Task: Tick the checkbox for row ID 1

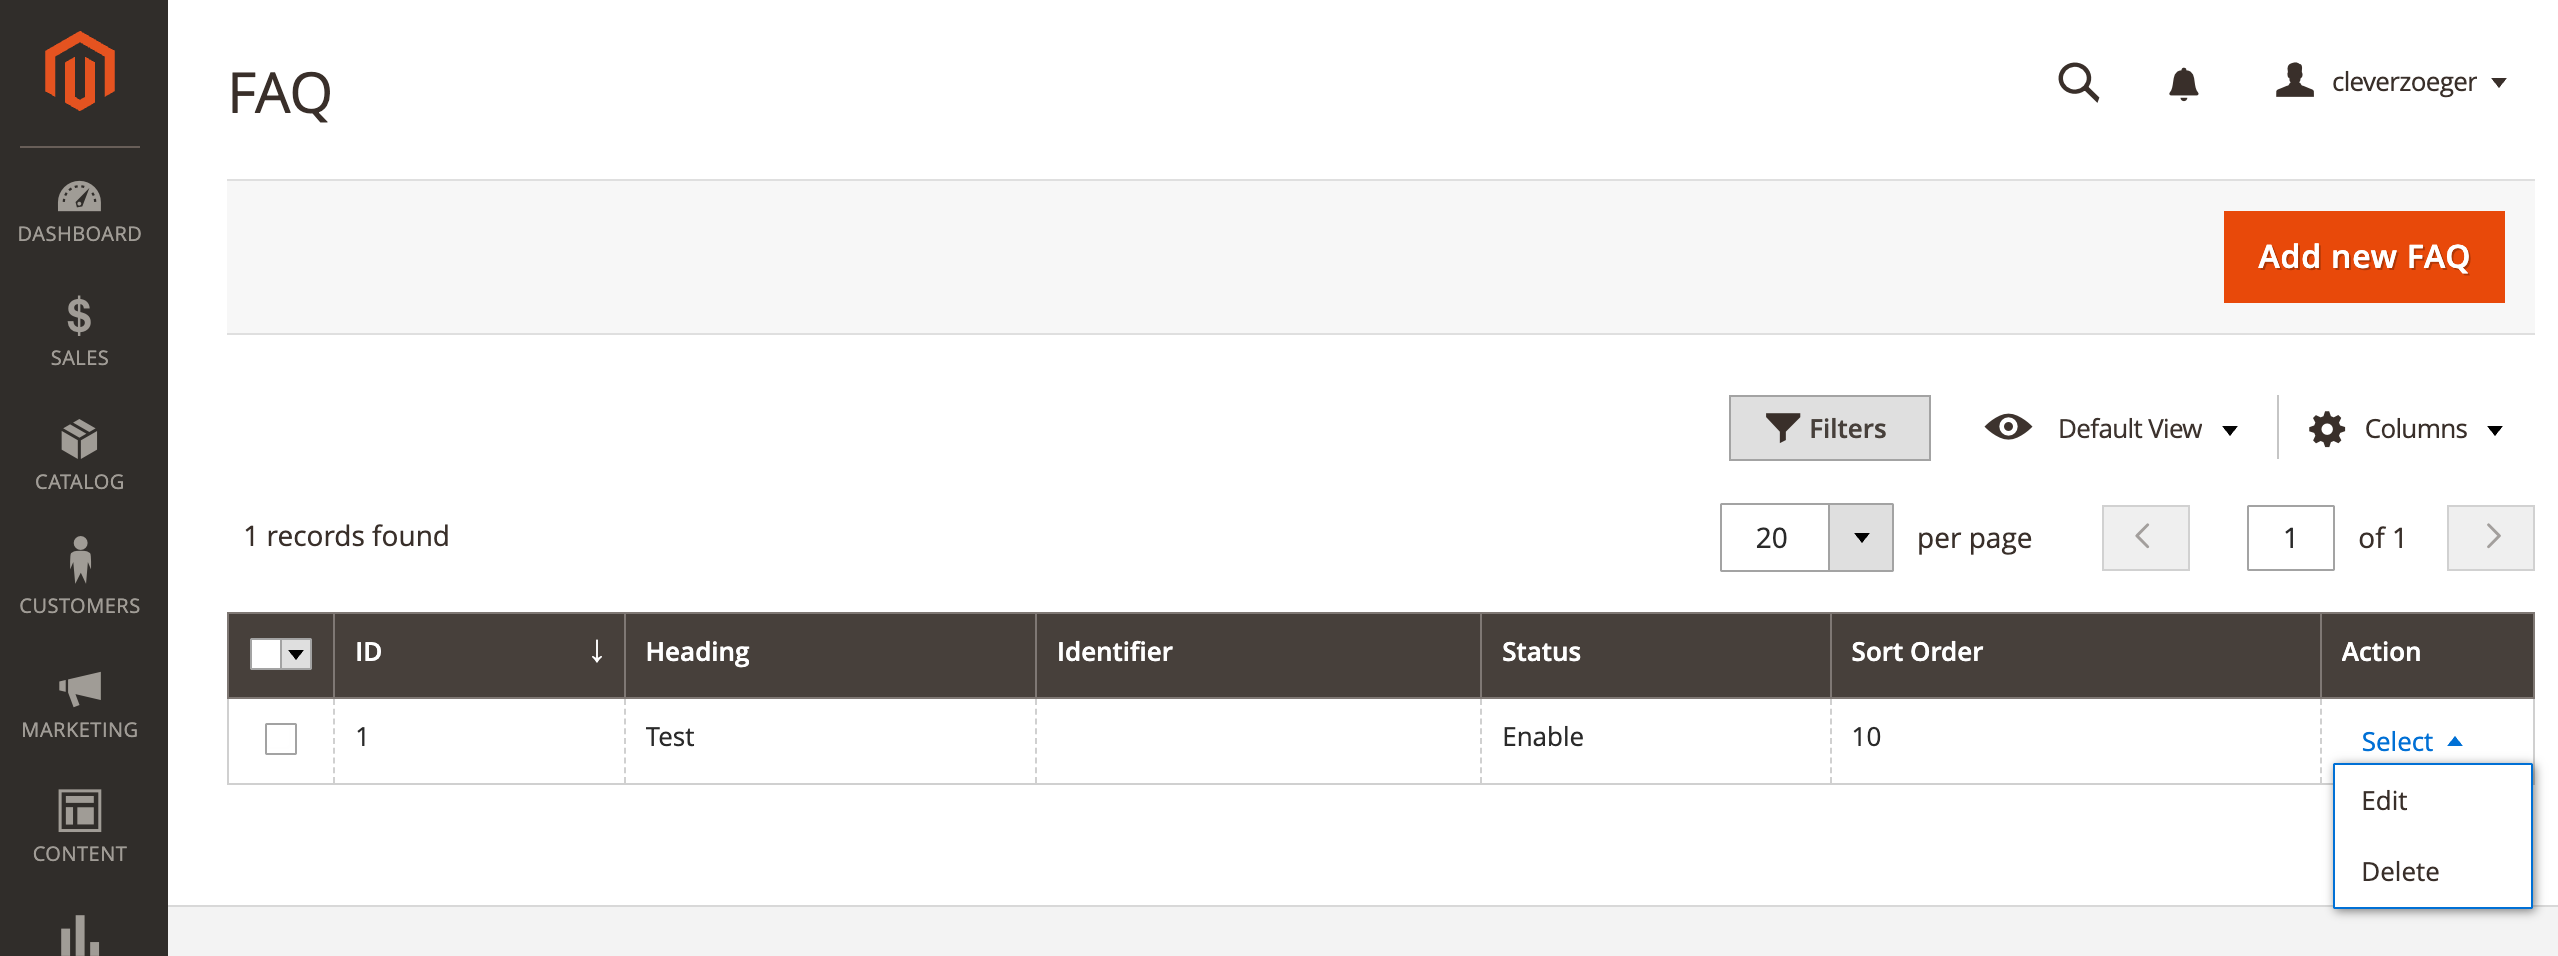Action: click(281, 739)
